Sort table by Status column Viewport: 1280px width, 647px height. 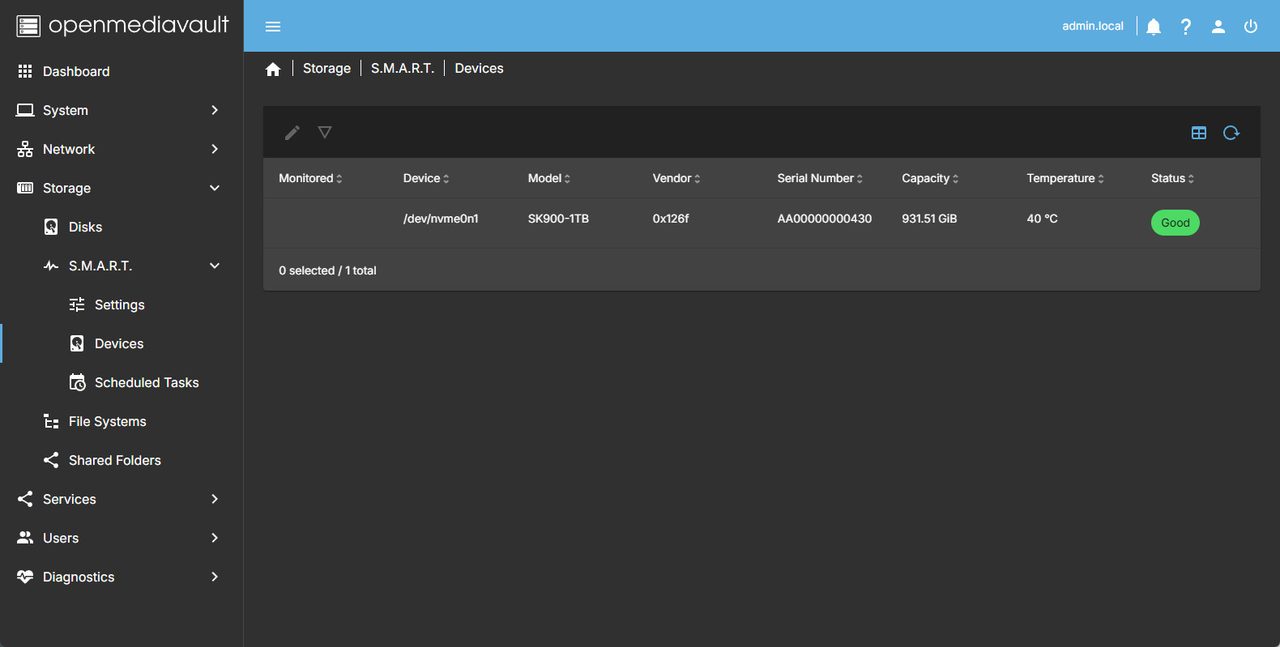click(x=1173, y=178)
